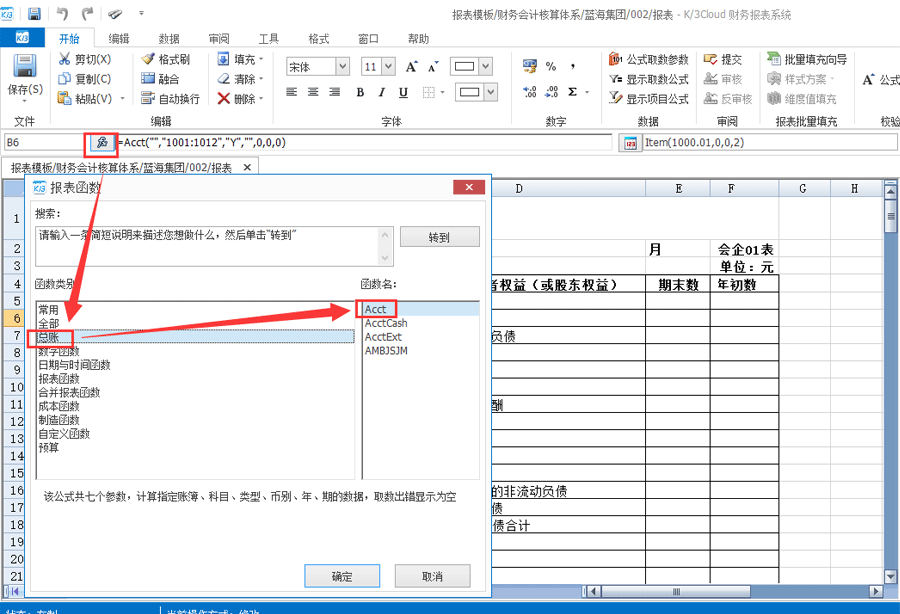Click Paste 粘贴(V) icon
Screen dimensions: 900x614
click(64, 98)
